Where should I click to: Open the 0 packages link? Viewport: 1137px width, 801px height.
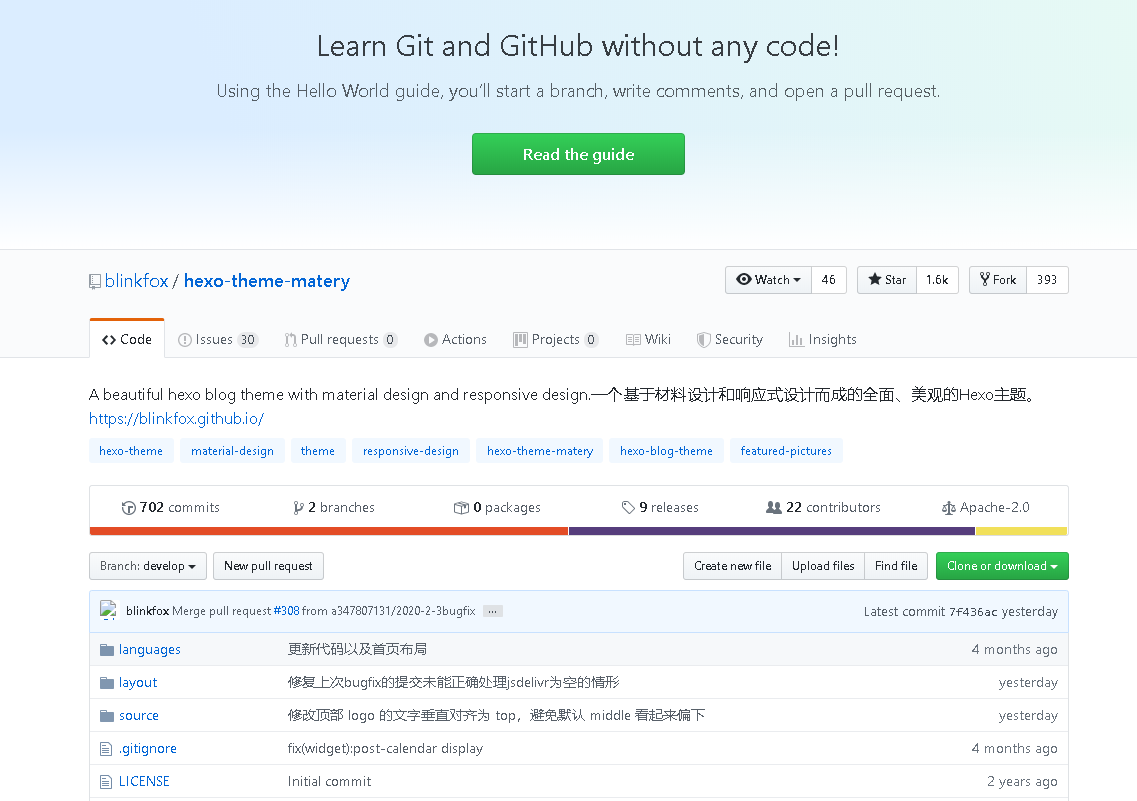[x=497, y=507]
